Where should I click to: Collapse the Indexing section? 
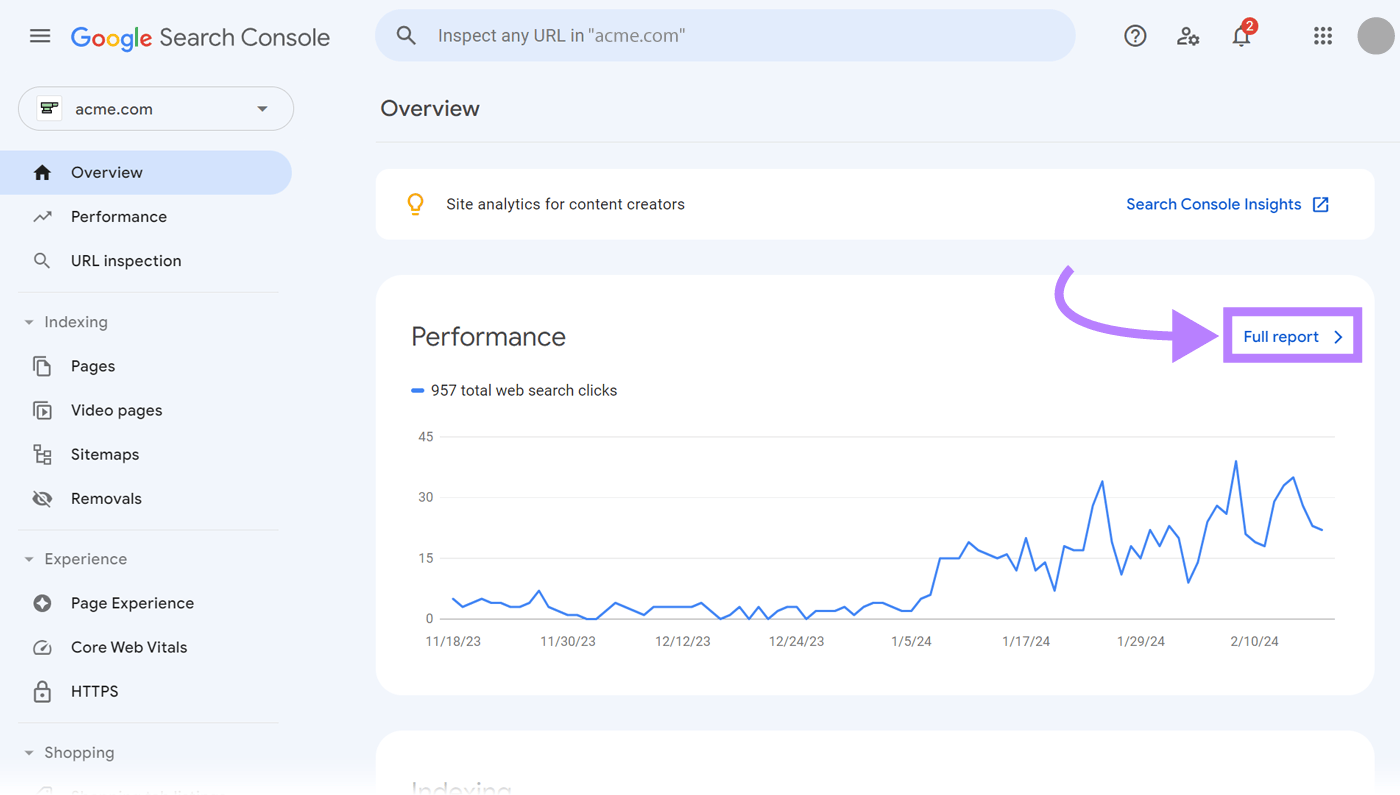coord(28,322)
